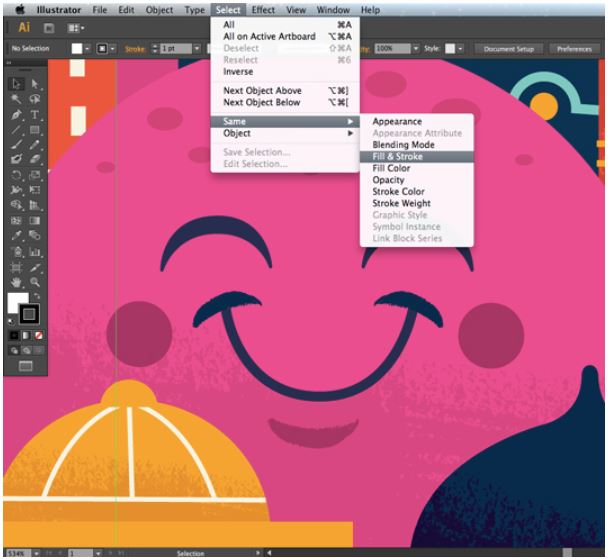Set paint mode to solid Color
The width and height of the screenshot is (608, 559).
point(14,335)
